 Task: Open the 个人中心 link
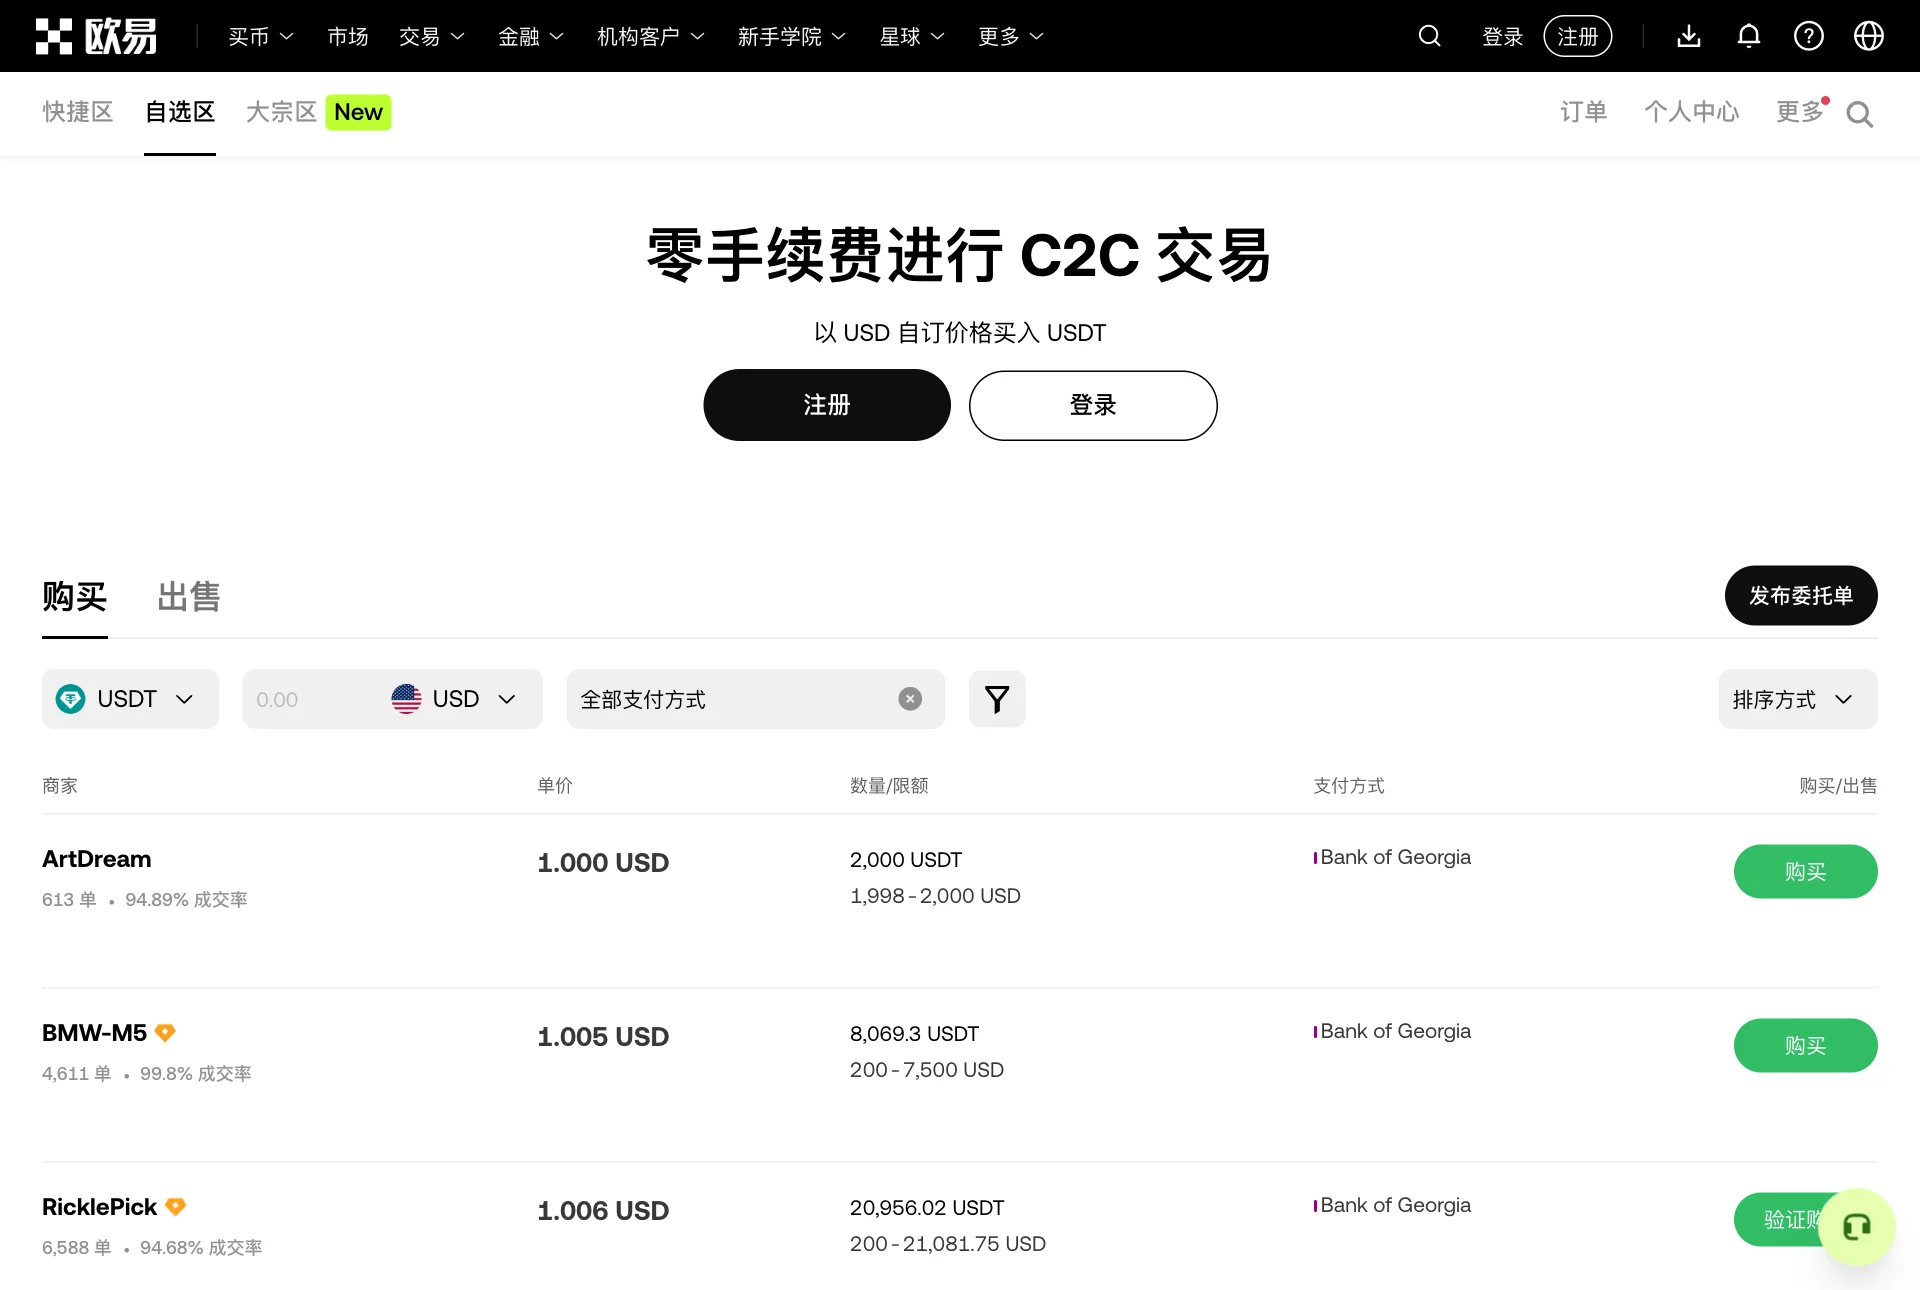tap(1692, 112)
